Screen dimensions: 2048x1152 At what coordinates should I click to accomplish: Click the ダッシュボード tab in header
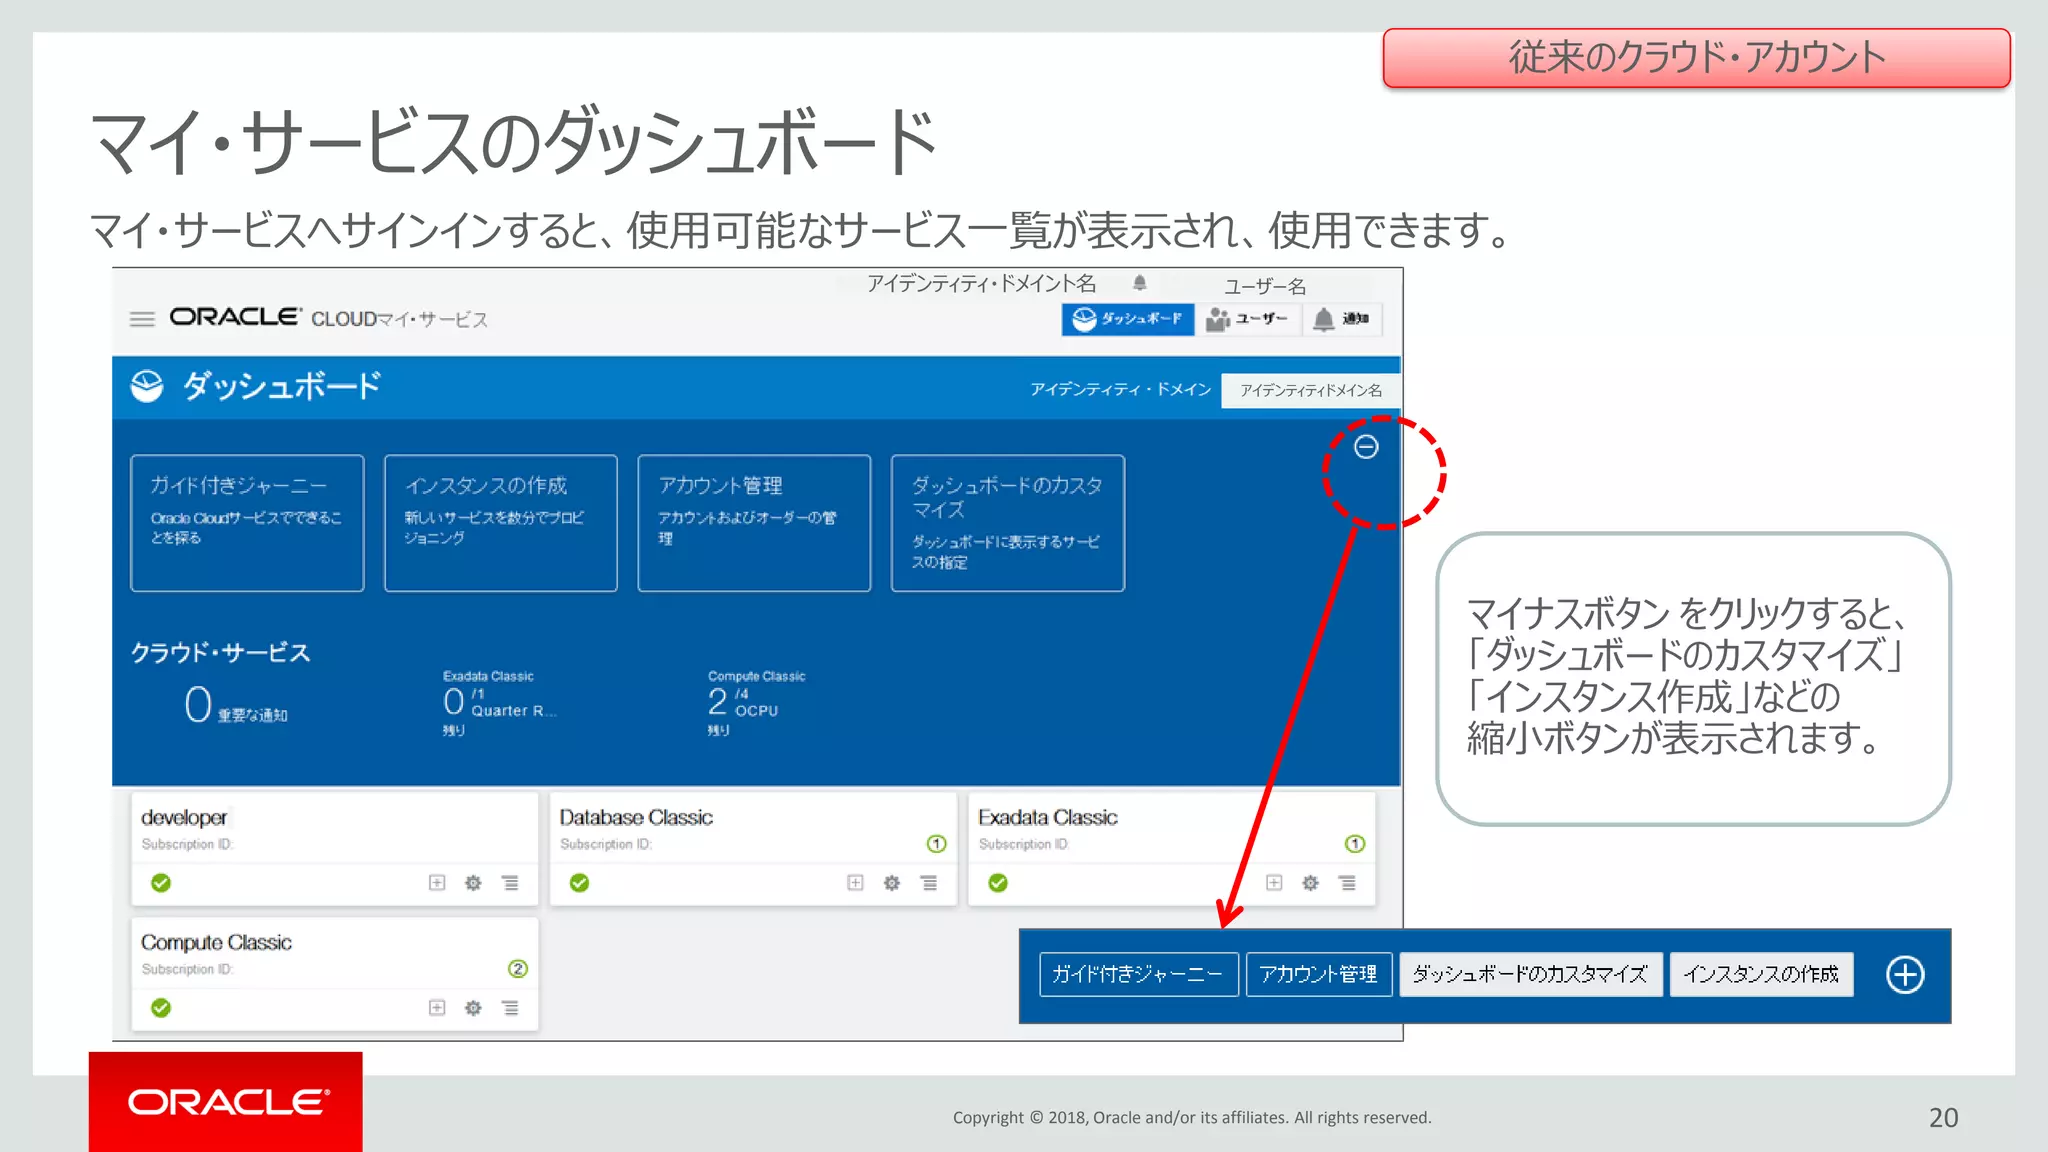pos(1127,319)
